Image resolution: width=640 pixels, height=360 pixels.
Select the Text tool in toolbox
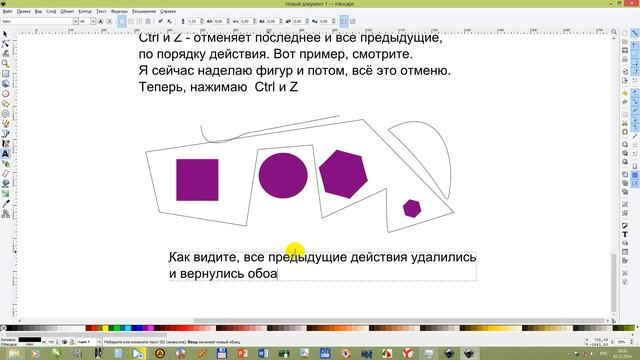coord(5,154)
